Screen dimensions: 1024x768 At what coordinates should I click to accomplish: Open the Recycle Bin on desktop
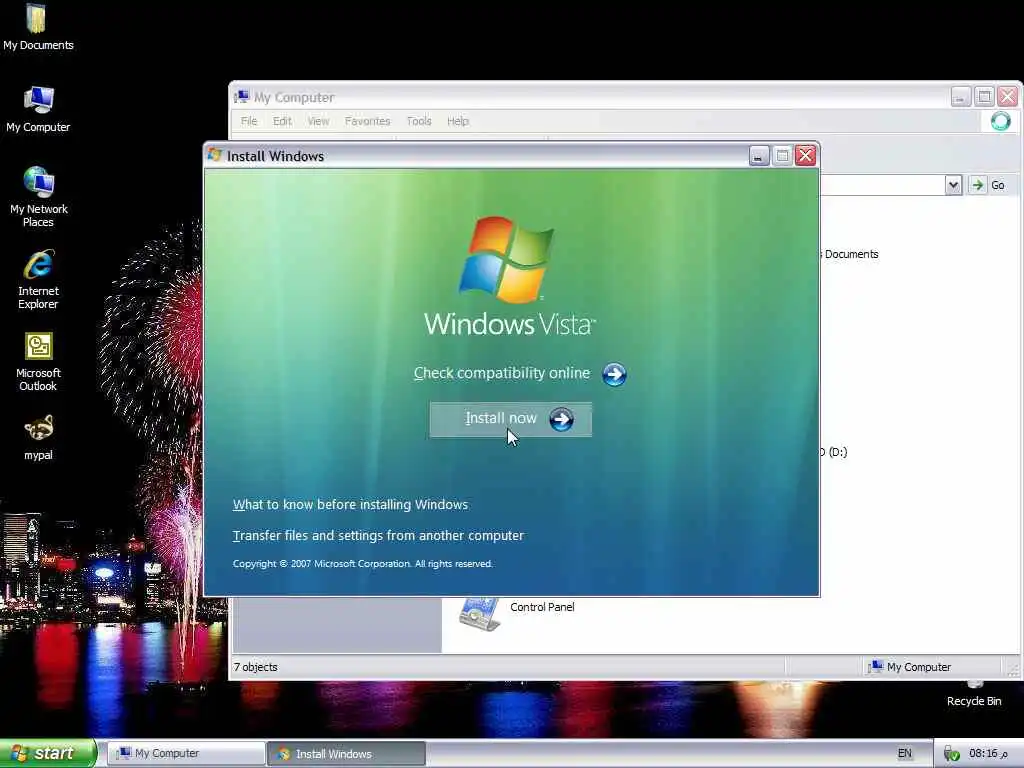click(974, 695)
